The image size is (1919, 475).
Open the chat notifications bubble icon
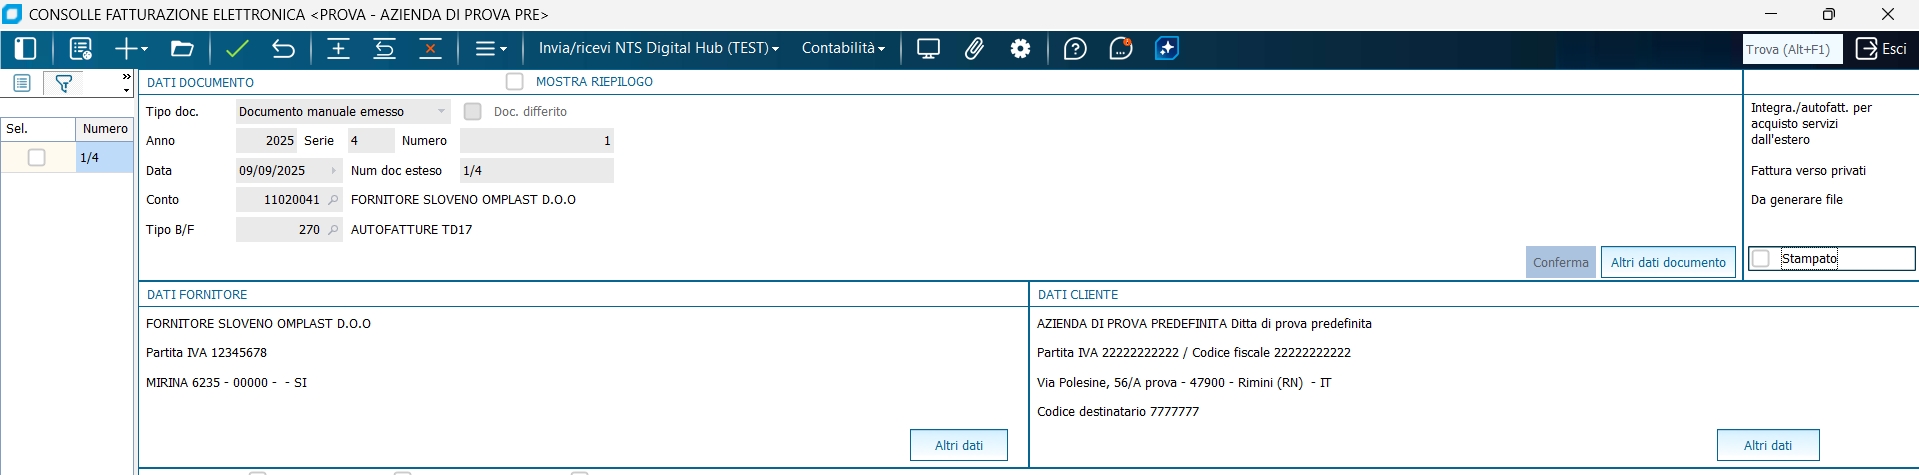1121,49
